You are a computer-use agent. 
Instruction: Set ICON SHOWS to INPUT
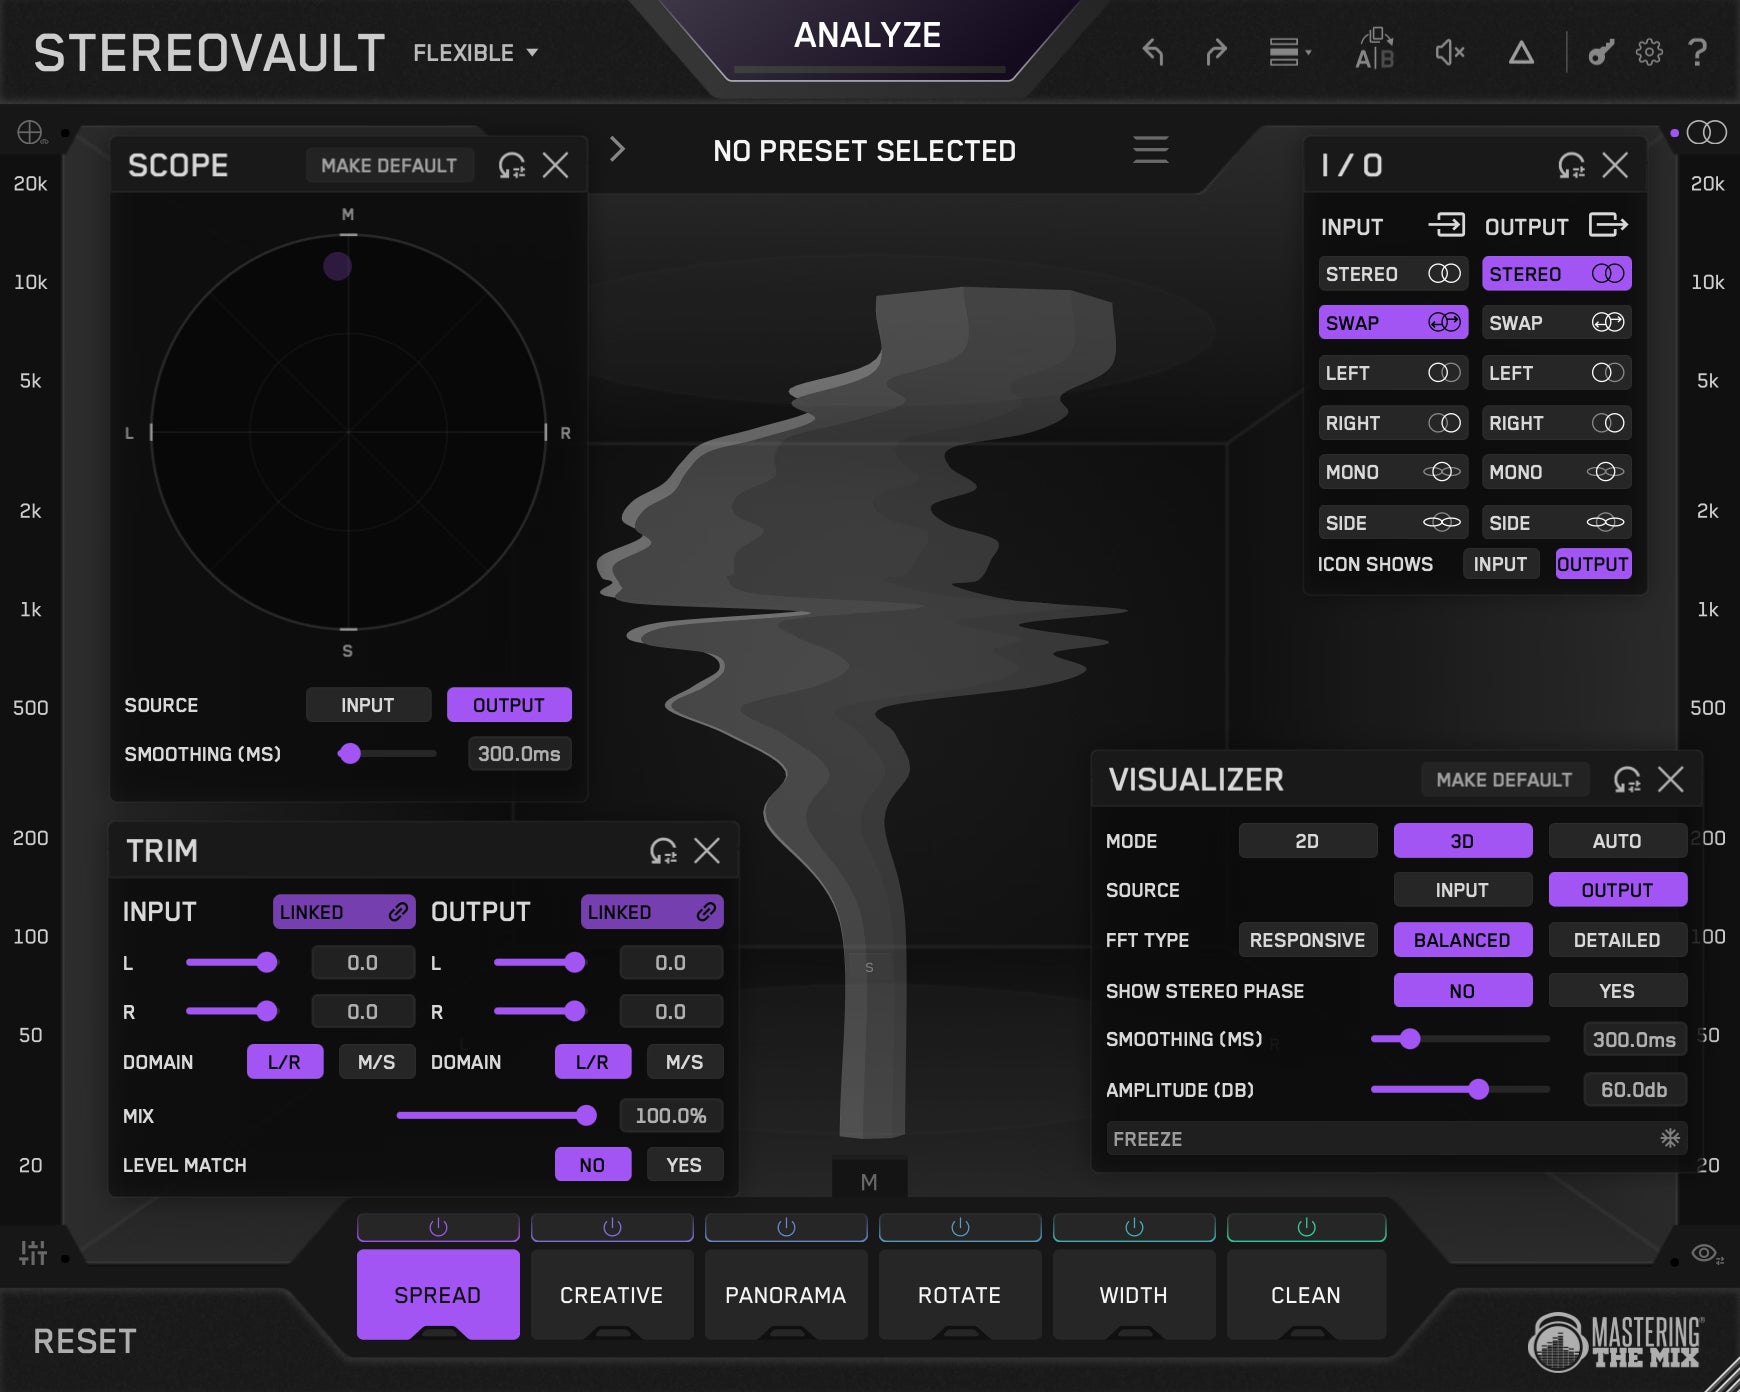1500,564
